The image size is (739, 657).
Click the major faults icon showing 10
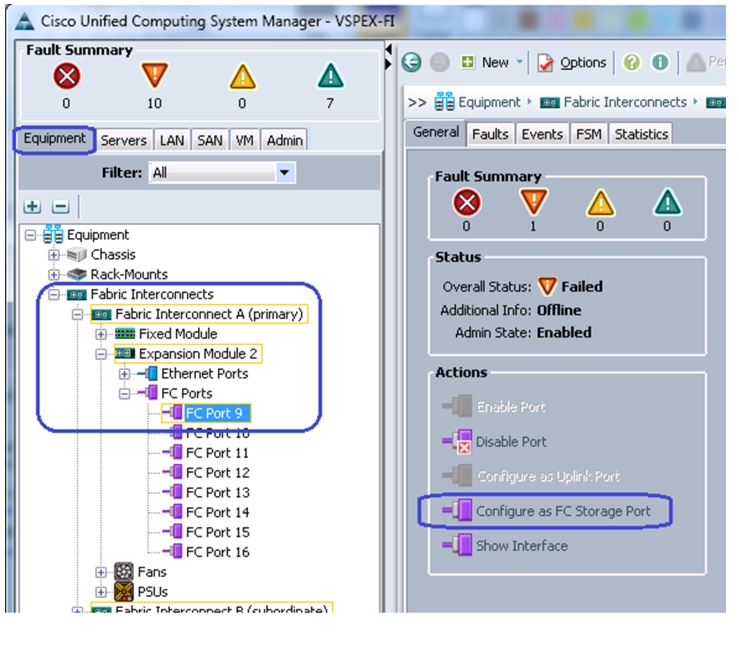click(155, 75)
